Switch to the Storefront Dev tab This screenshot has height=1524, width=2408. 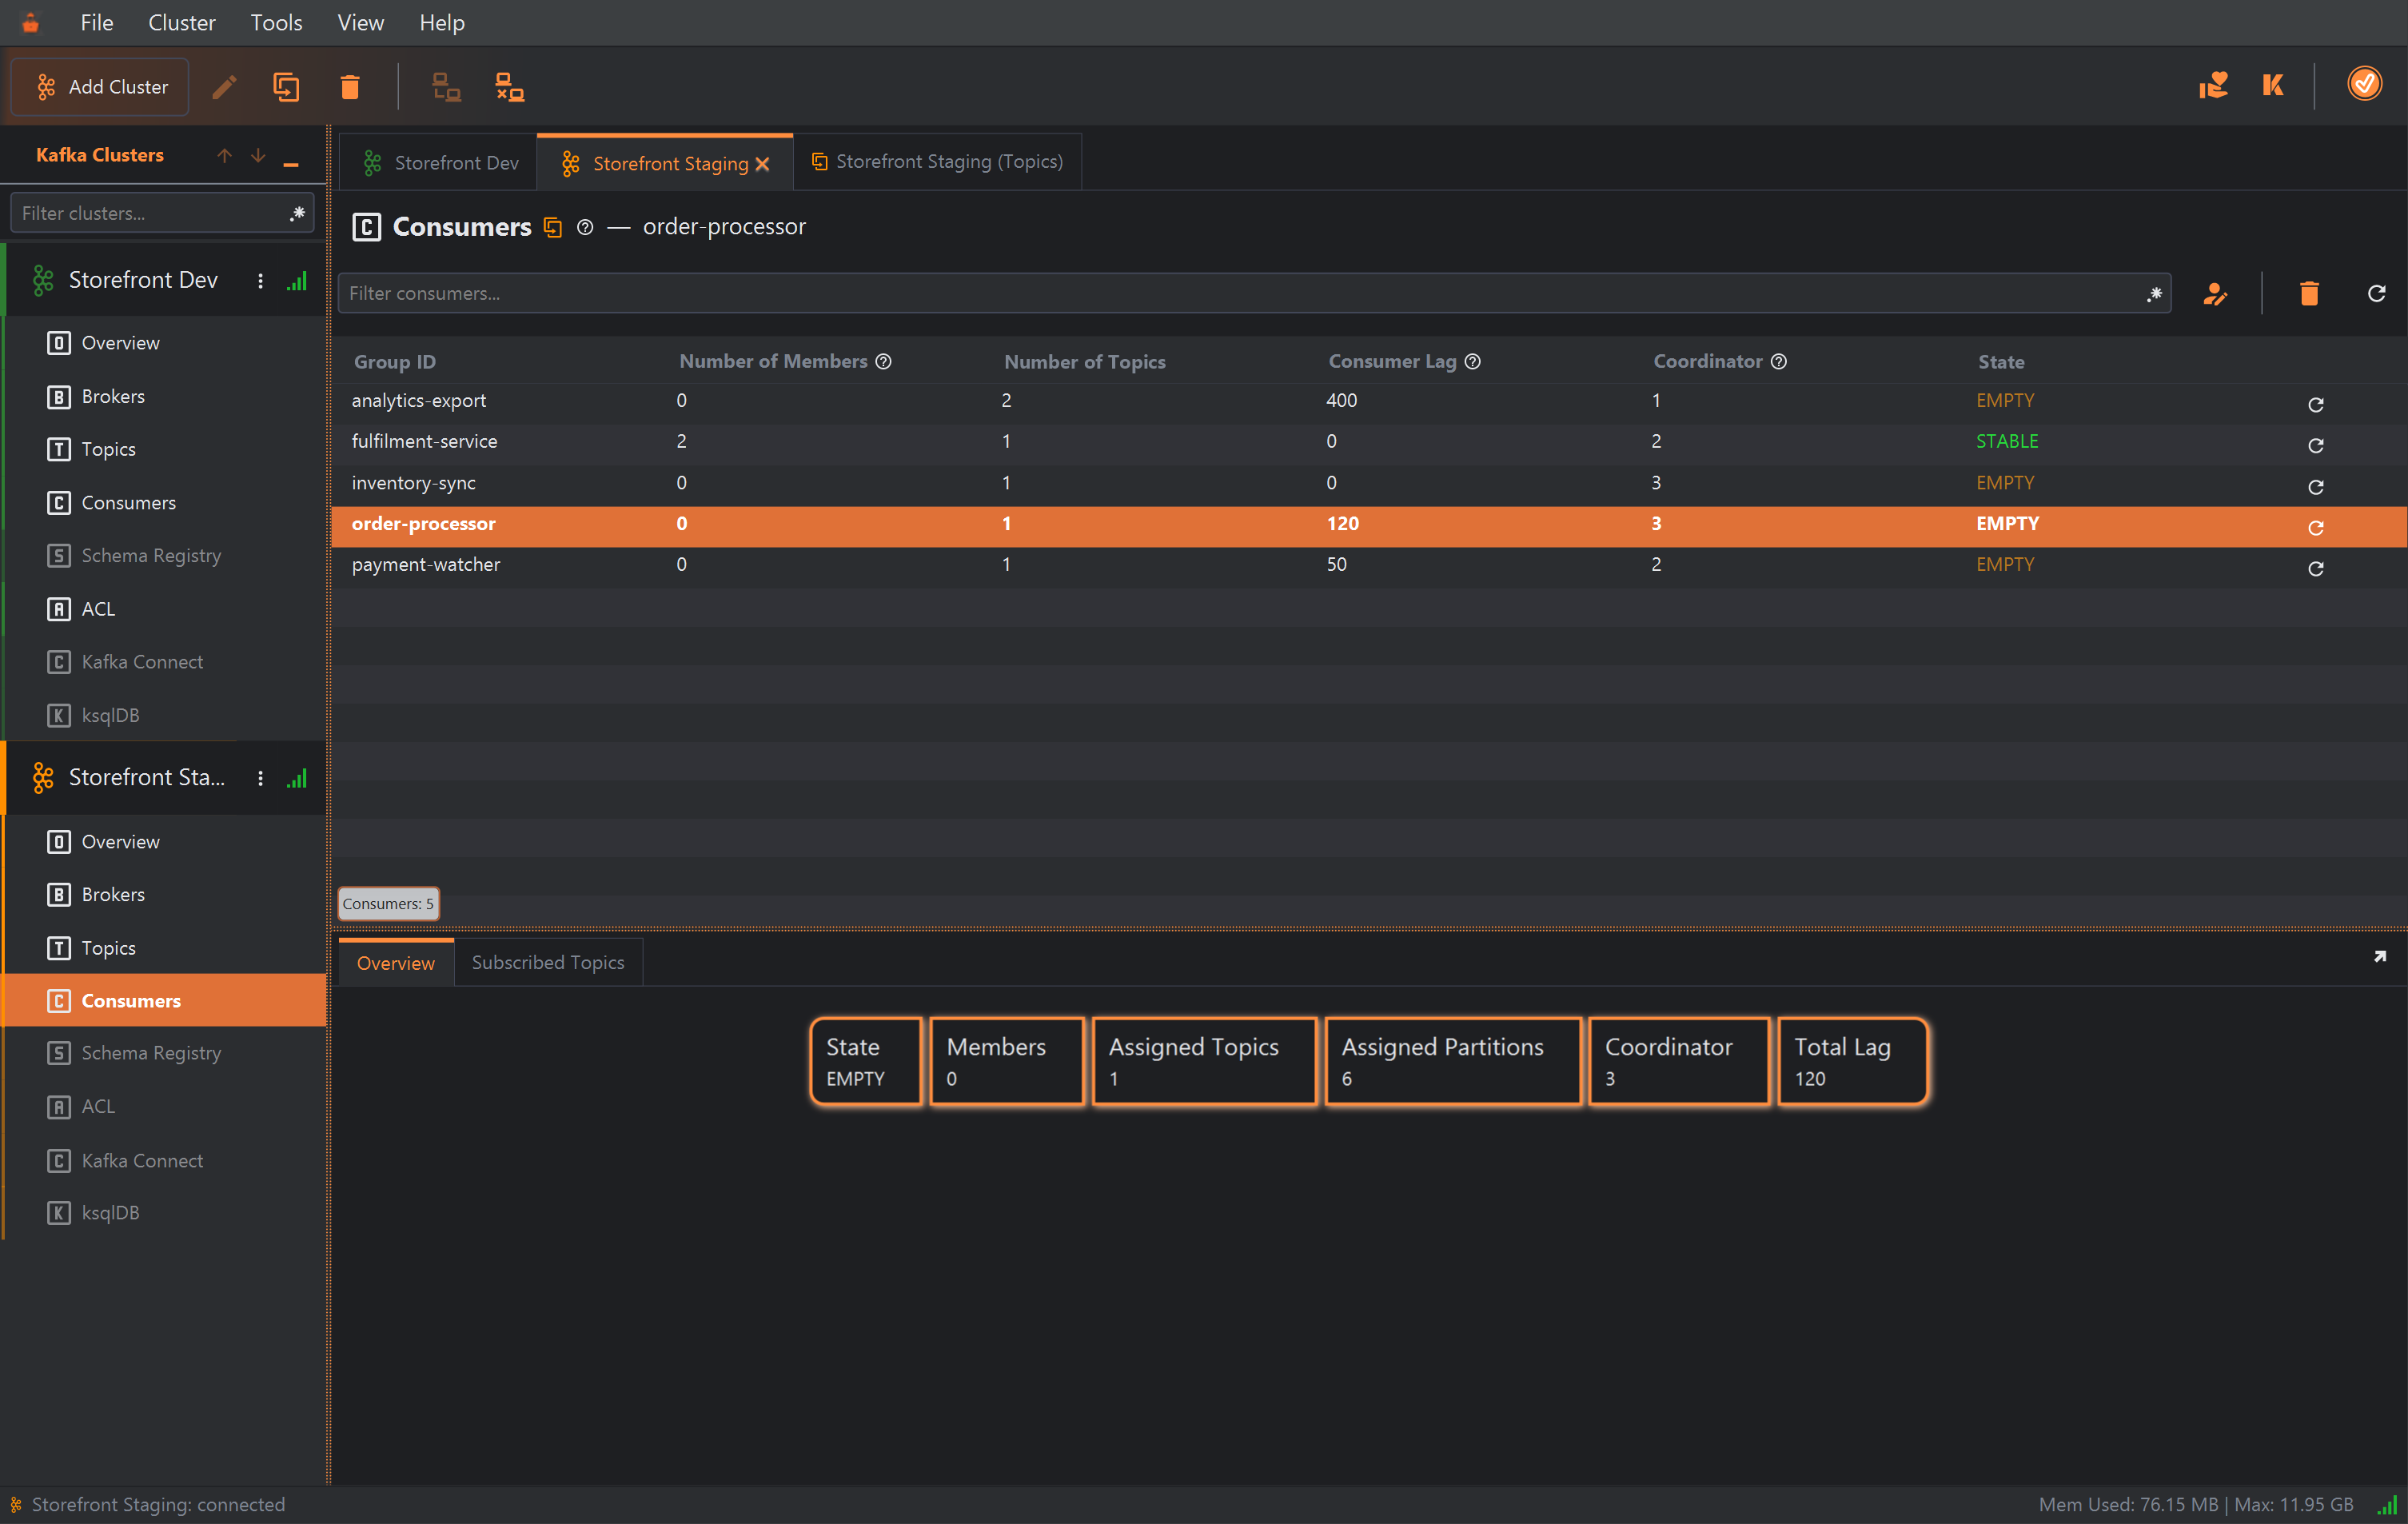[439, 162]
